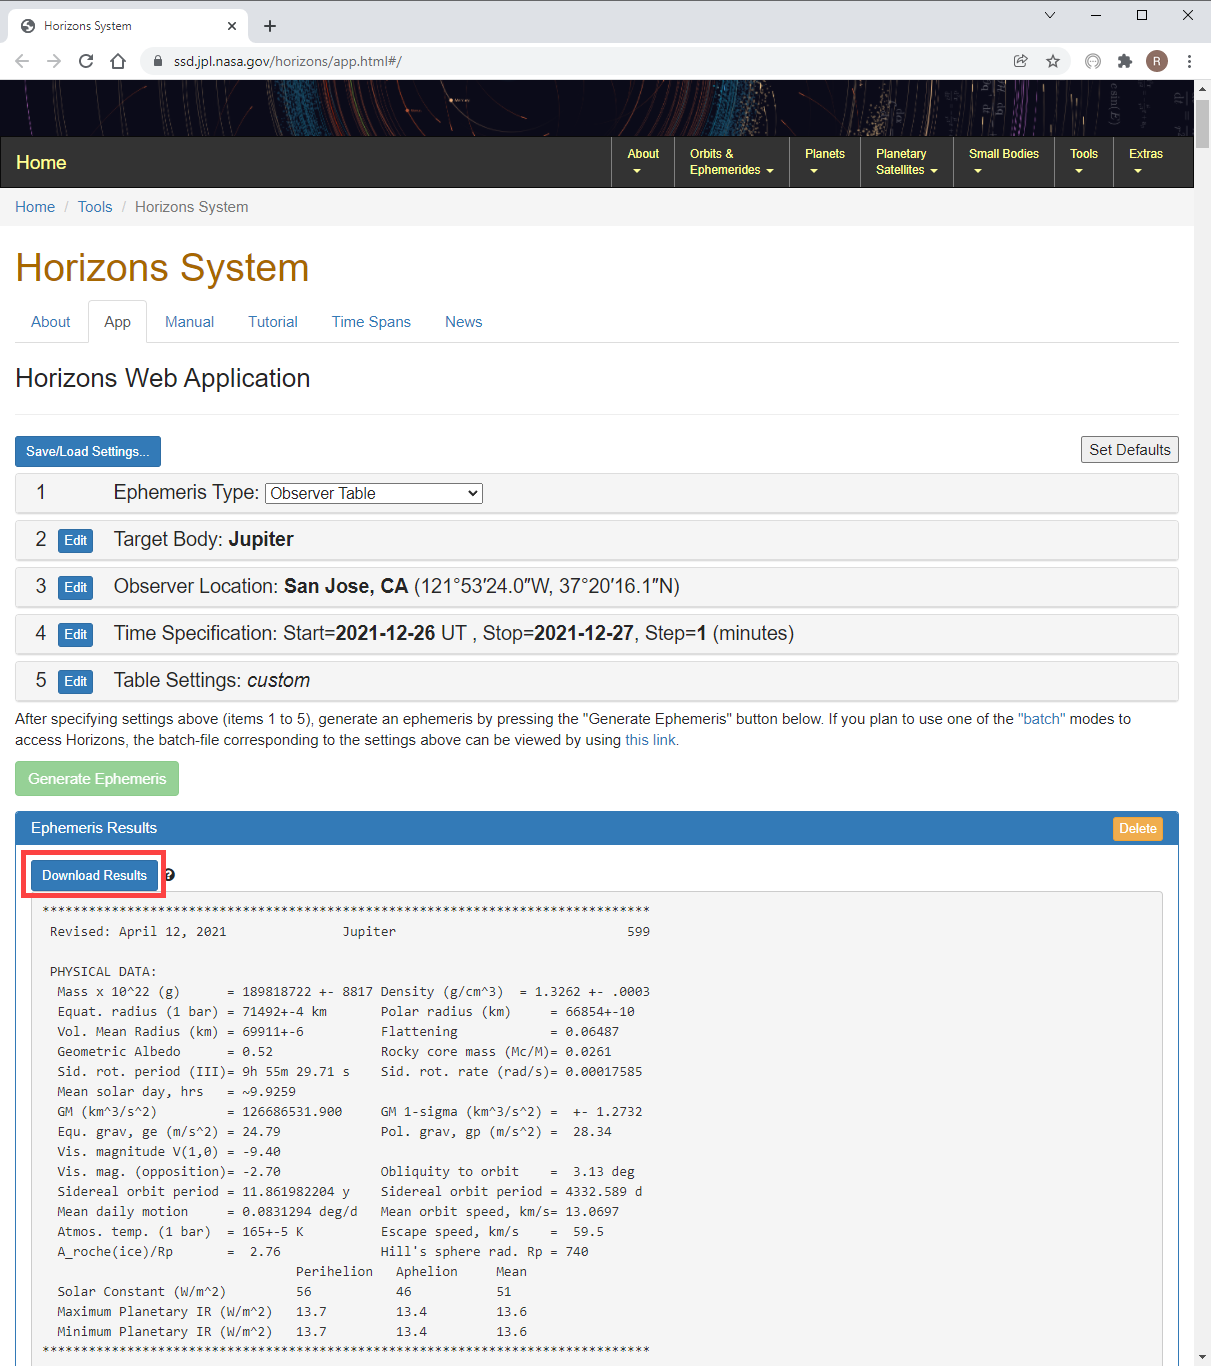1211x1366 pixels.
Task: Click the Download Results button
Action: click(94, 875)
